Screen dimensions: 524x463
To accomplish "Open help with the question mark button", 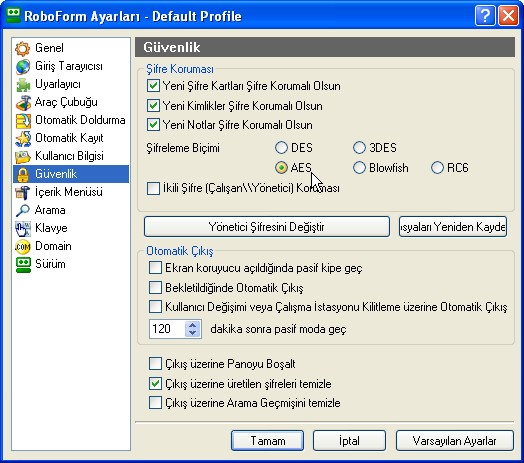I will [x=485, y=16].
